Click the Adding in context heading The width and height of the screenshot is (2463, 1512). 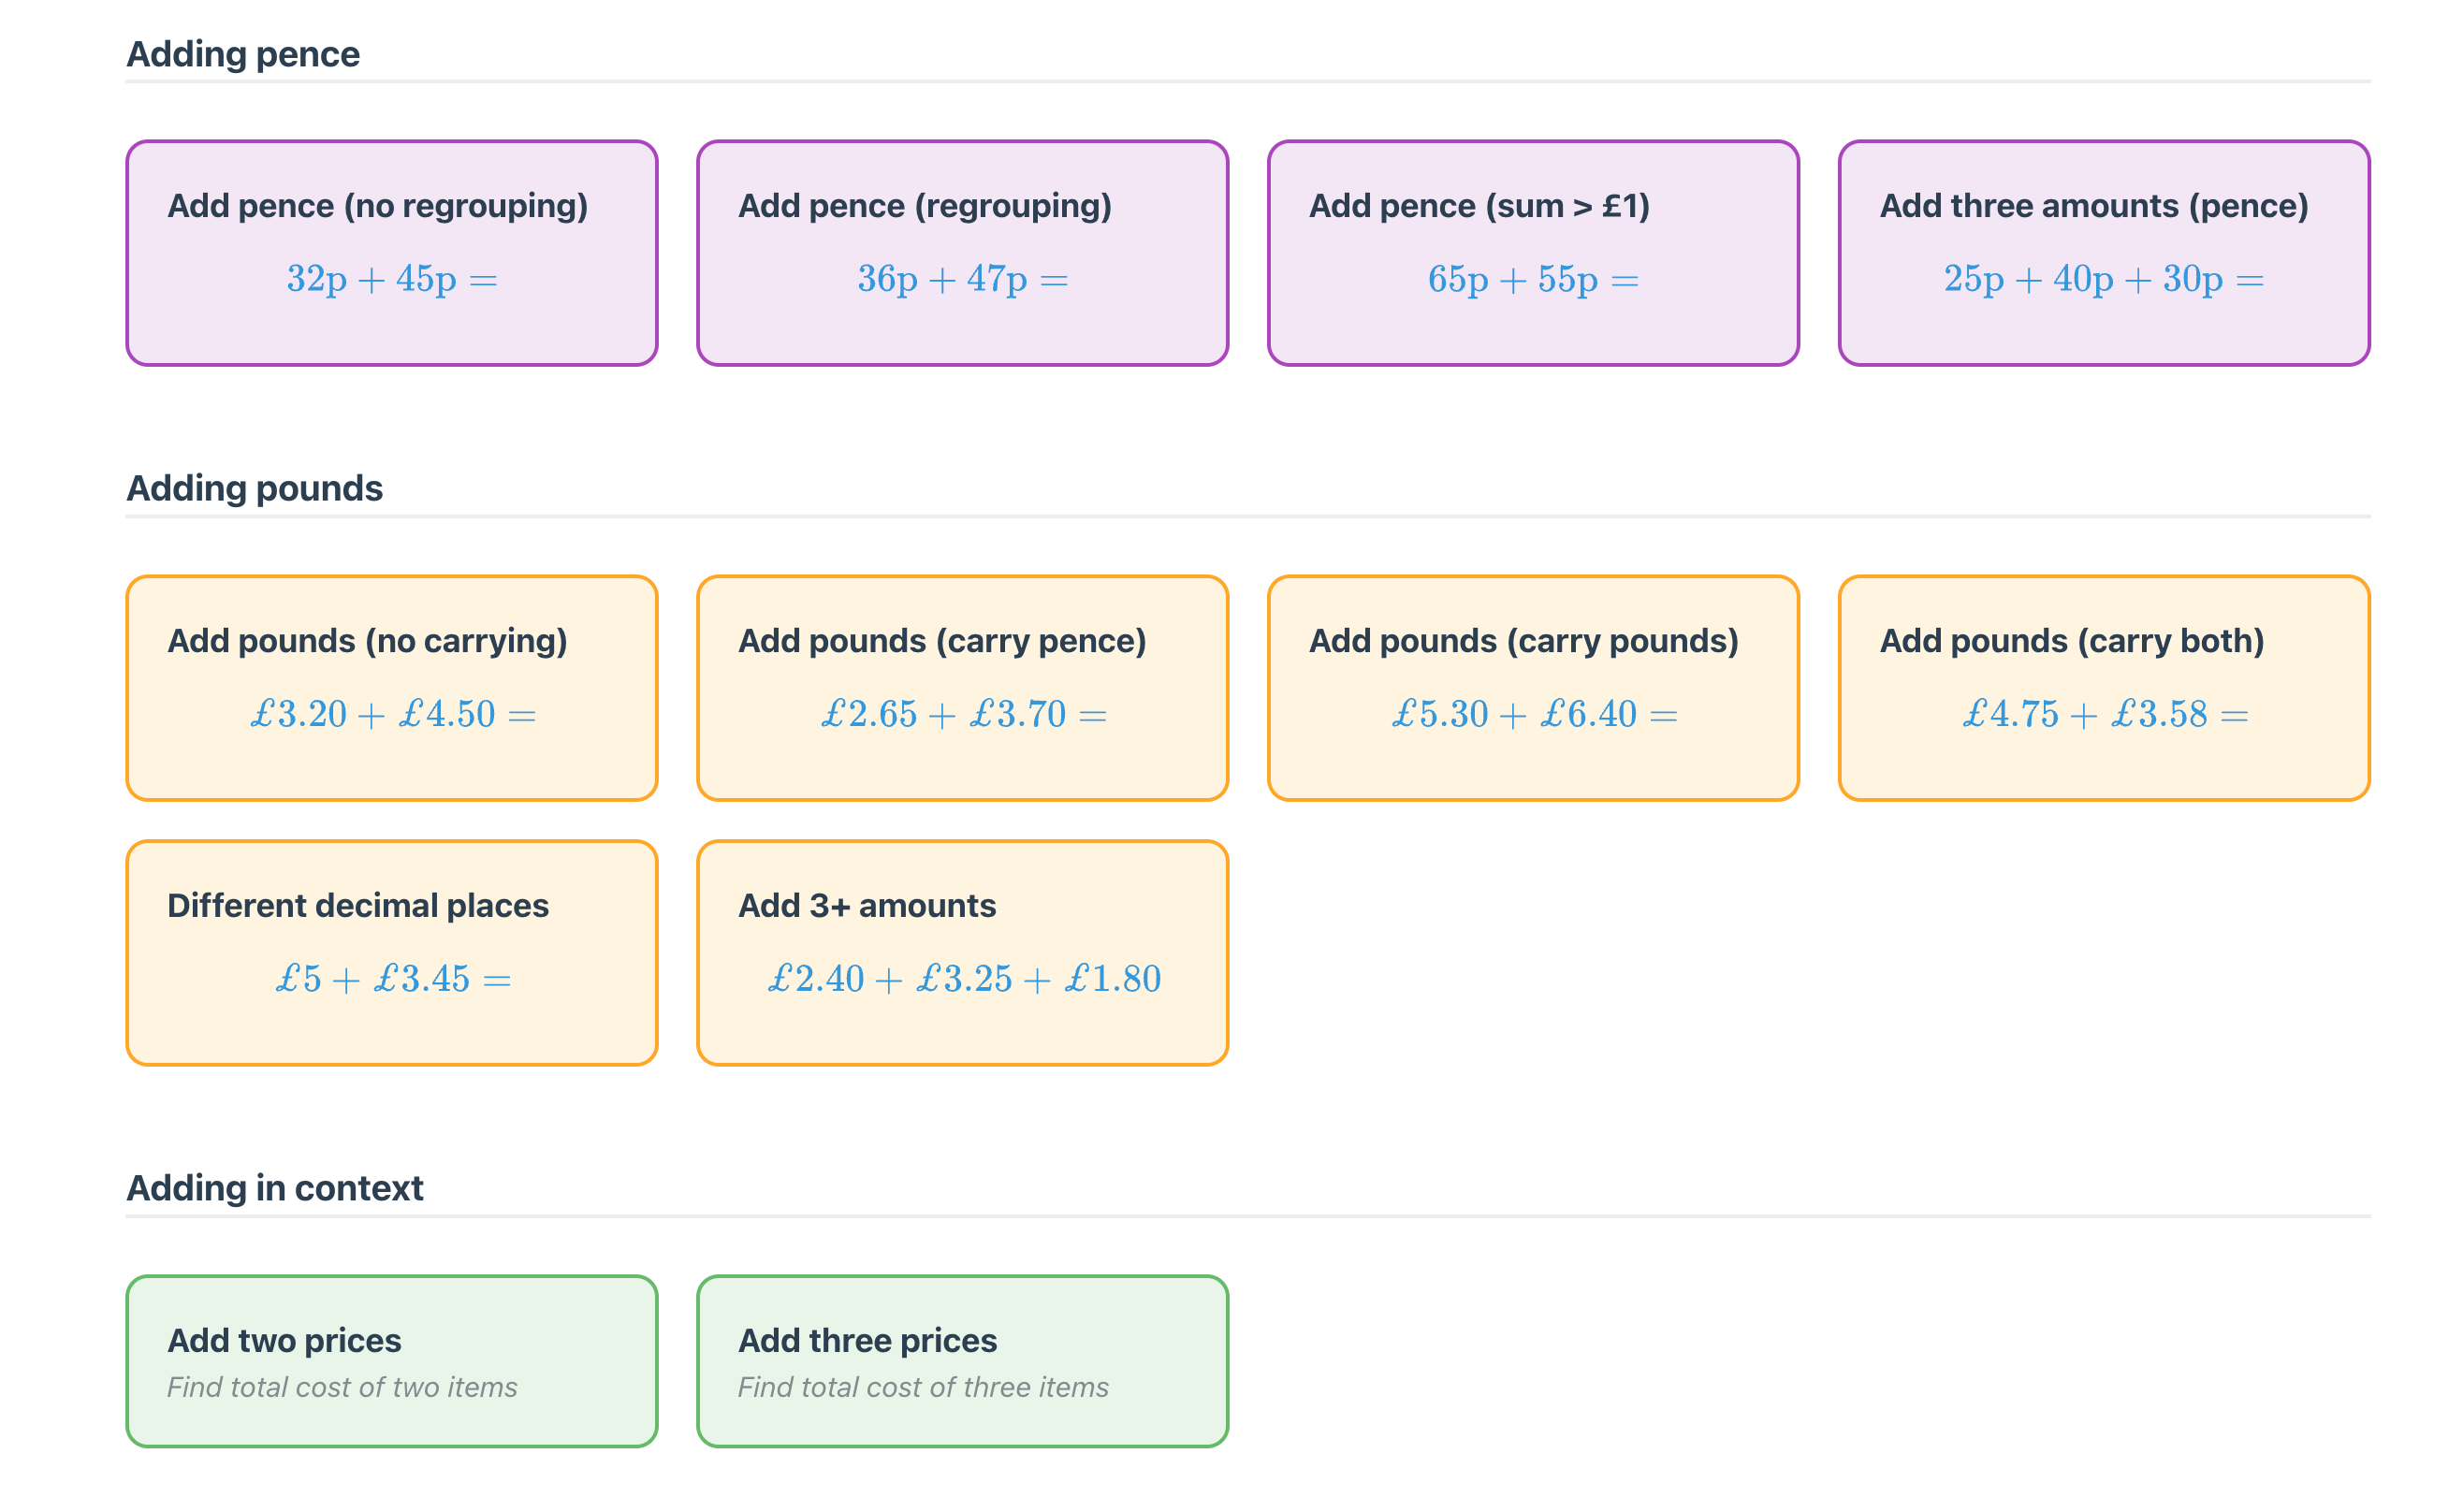pyautogui.click(x=274, y=1188)
